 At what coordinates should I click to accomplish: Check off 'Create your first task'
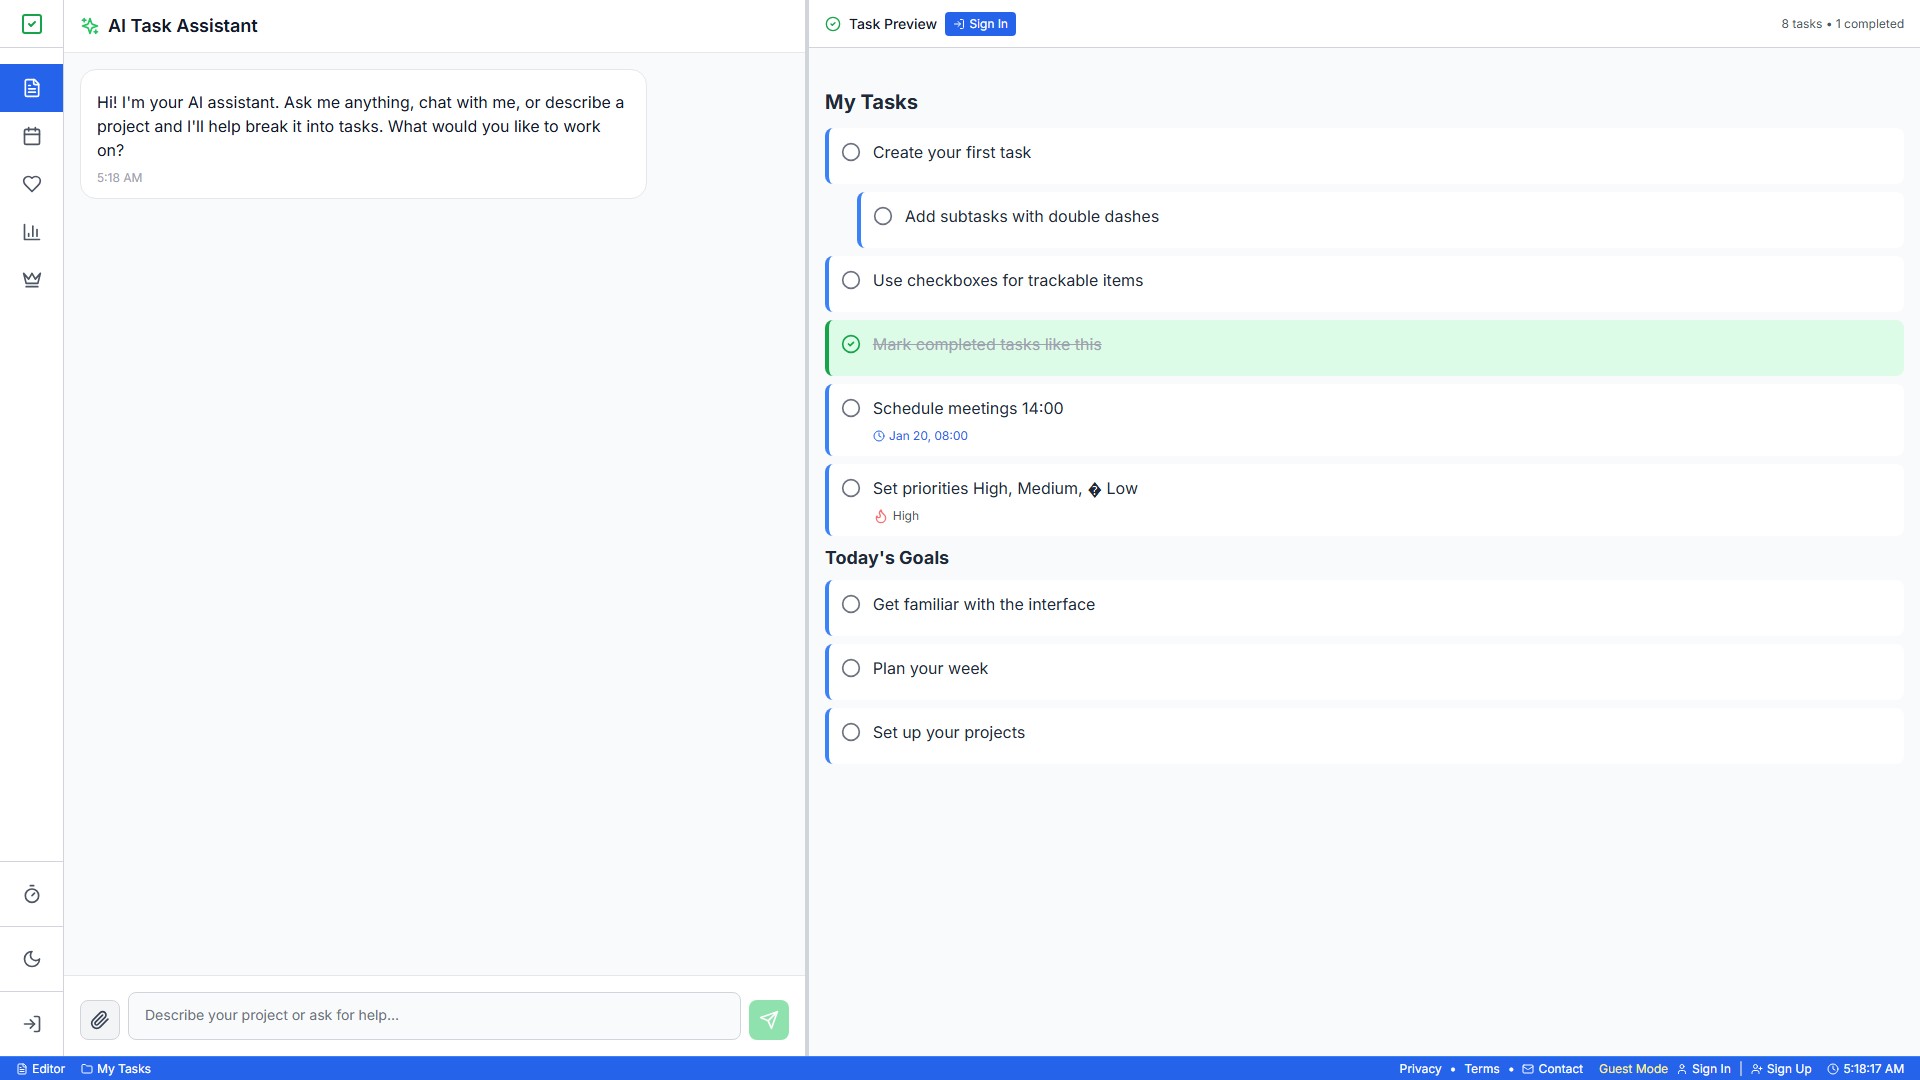851,152
